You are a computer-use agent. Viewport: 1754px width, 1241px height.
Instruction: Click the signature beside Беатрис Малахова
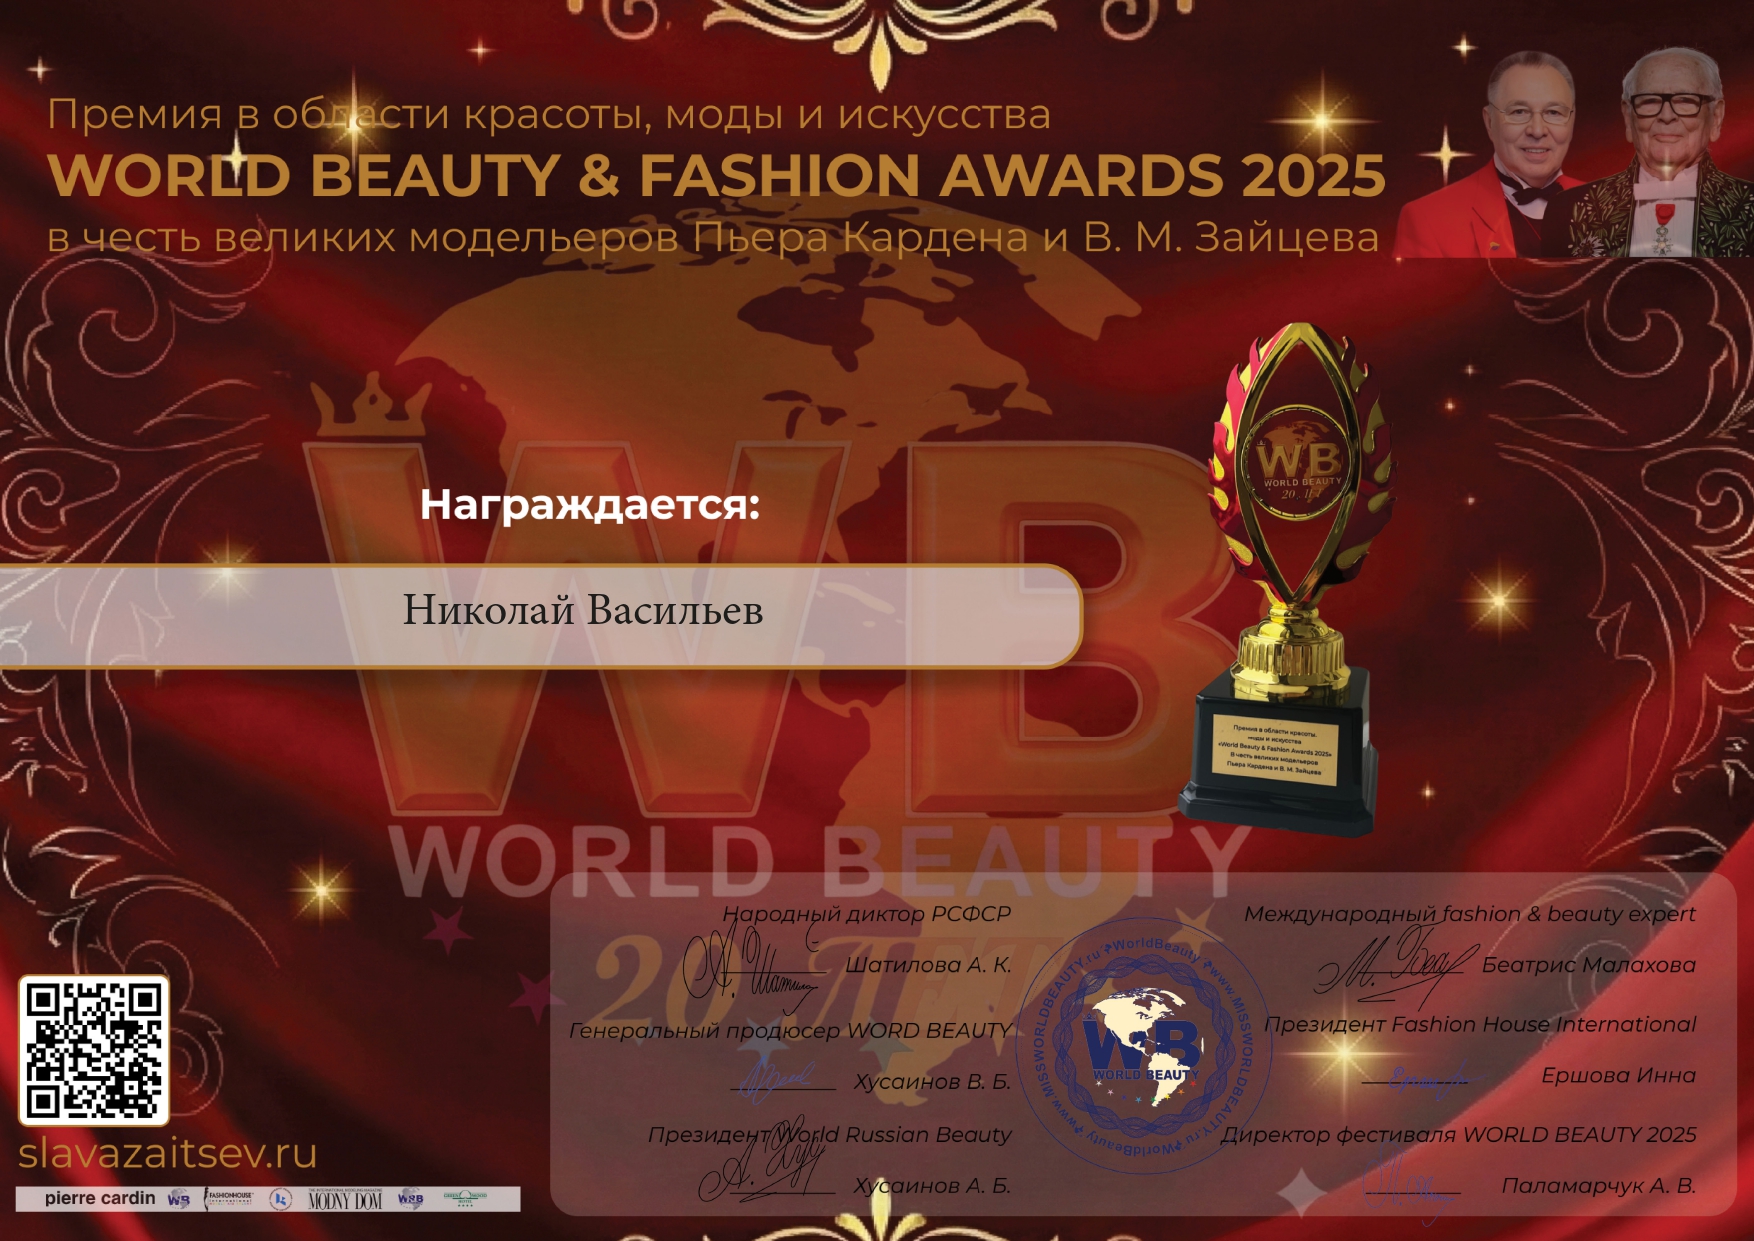[1395, 963]
